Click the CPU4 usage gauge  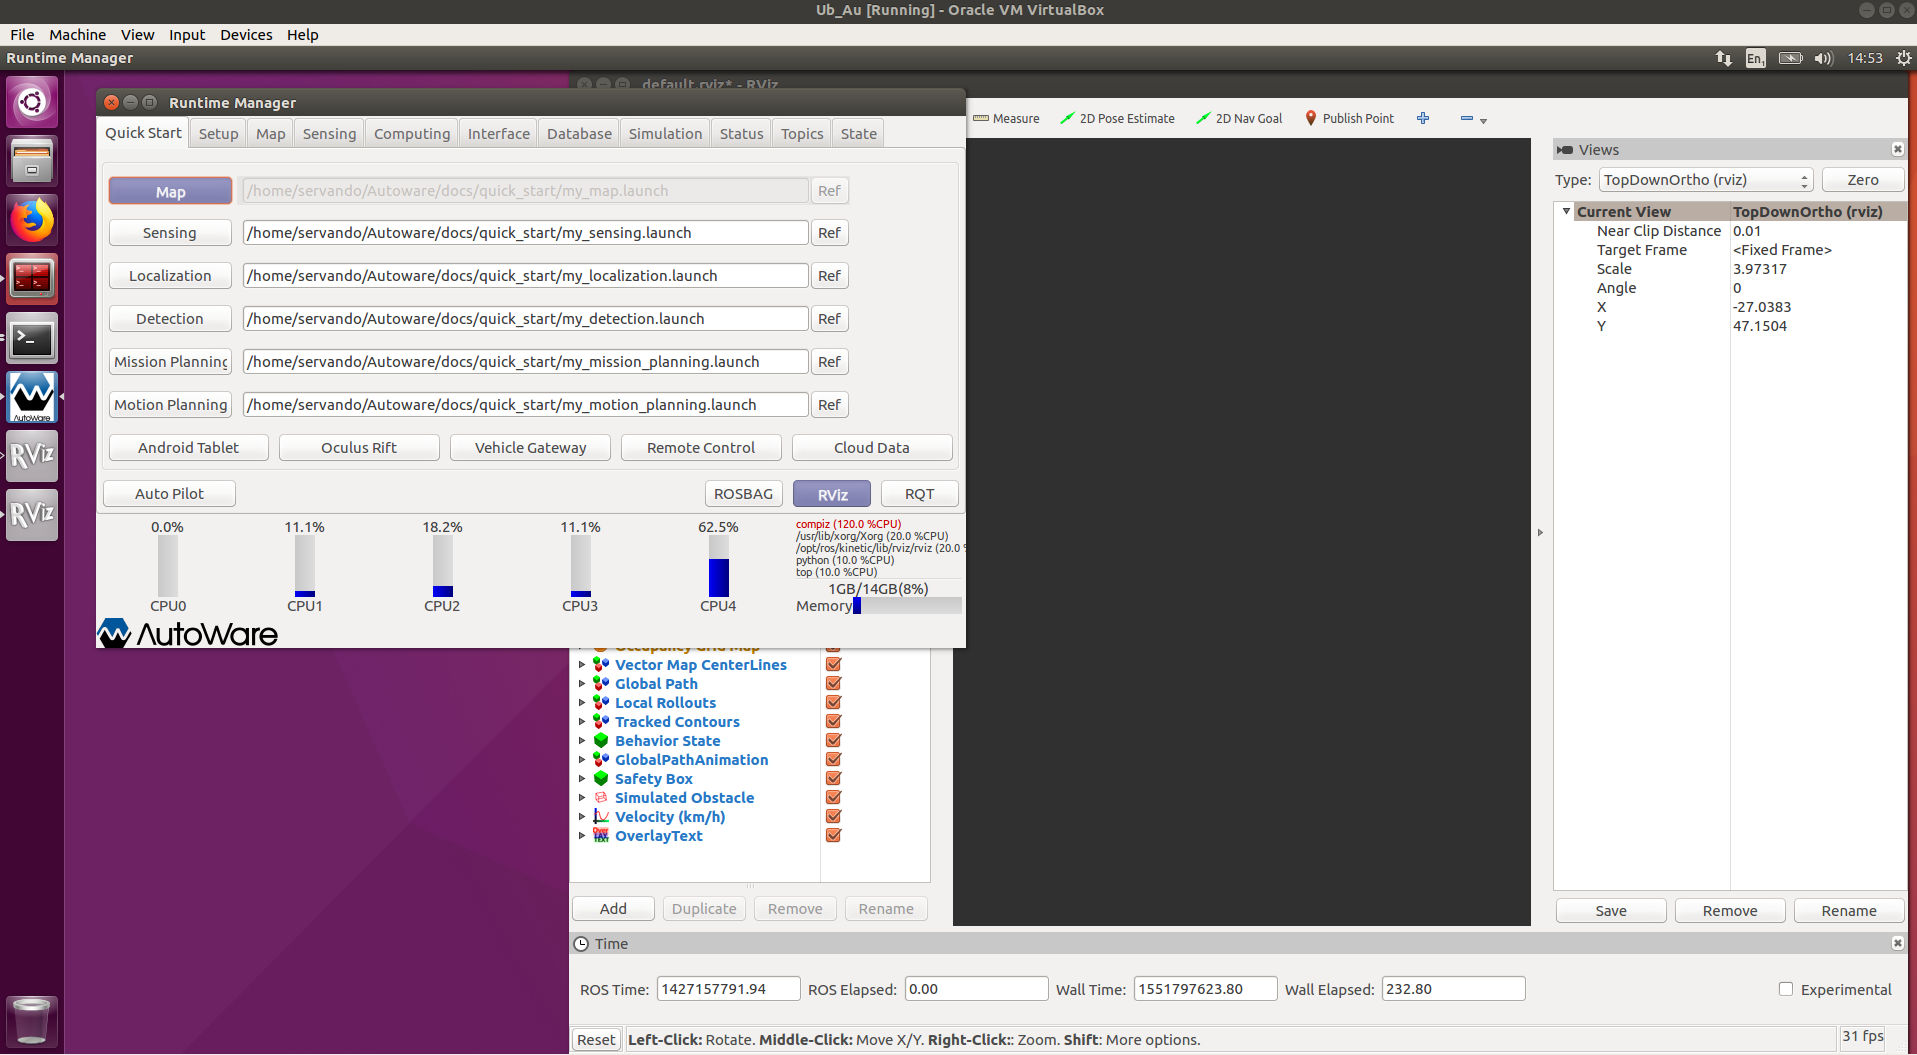(x=718, y=566)
